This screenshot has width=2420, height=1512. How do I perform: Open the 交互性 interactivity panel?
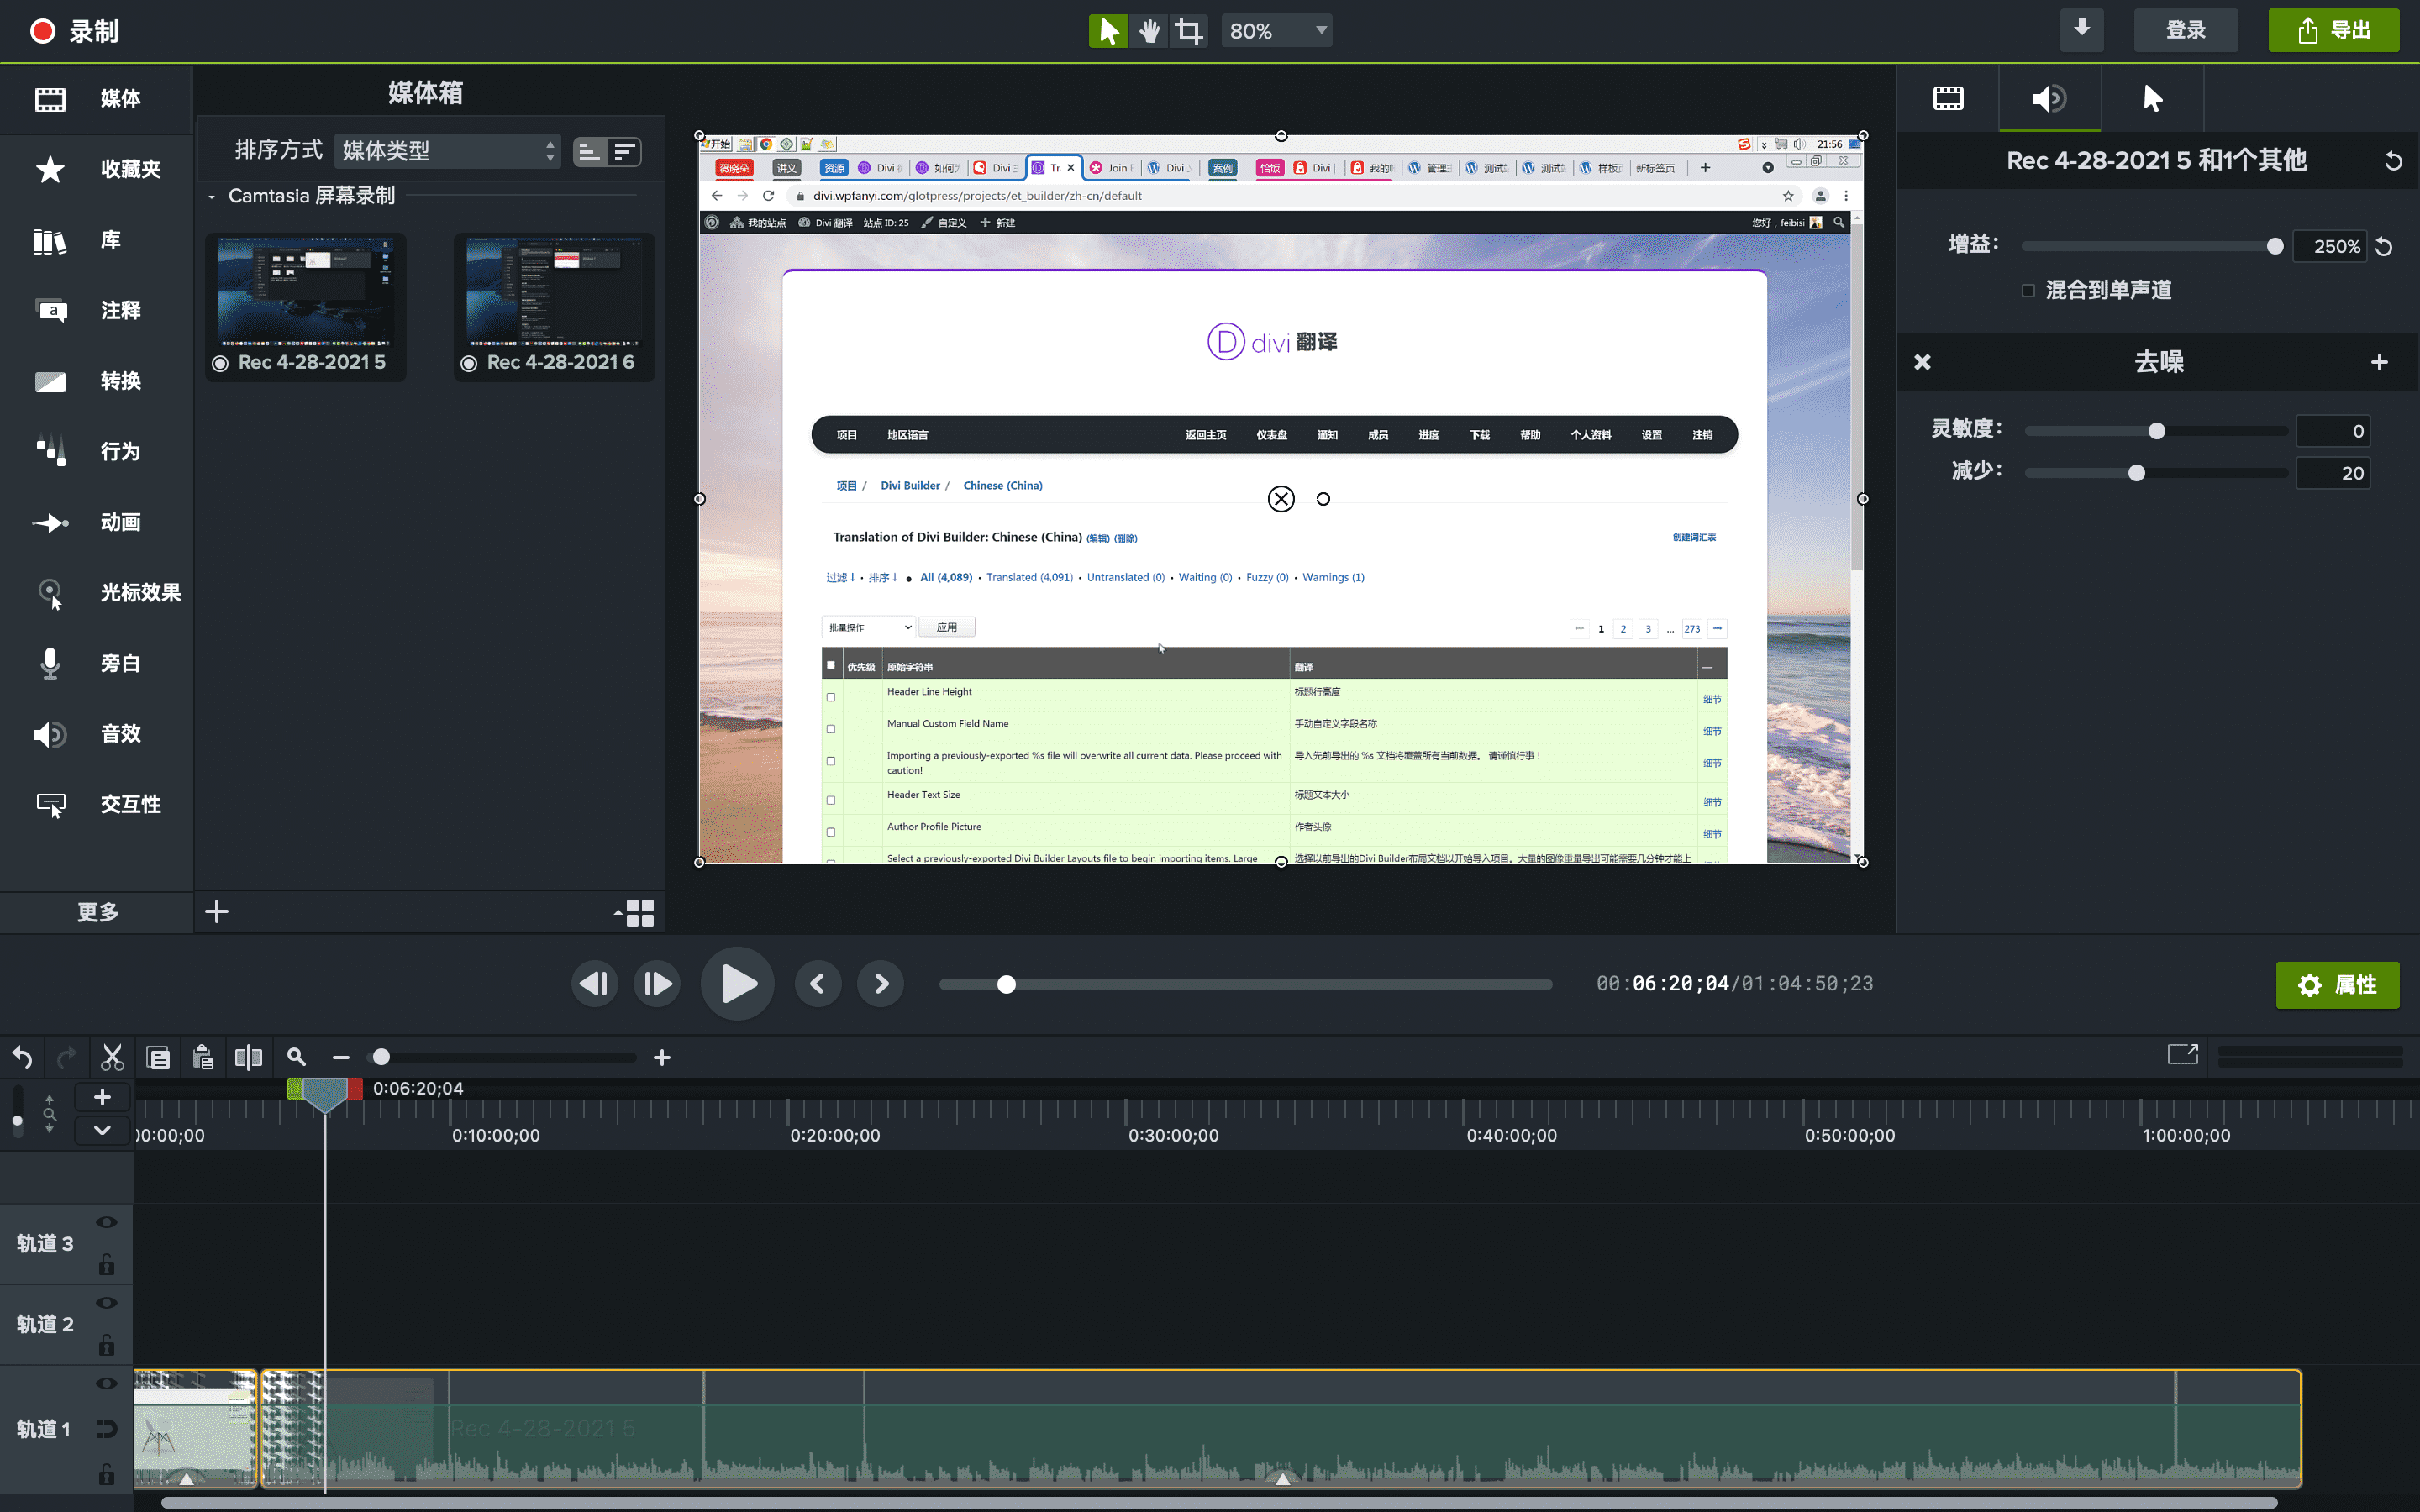point(96,804)
